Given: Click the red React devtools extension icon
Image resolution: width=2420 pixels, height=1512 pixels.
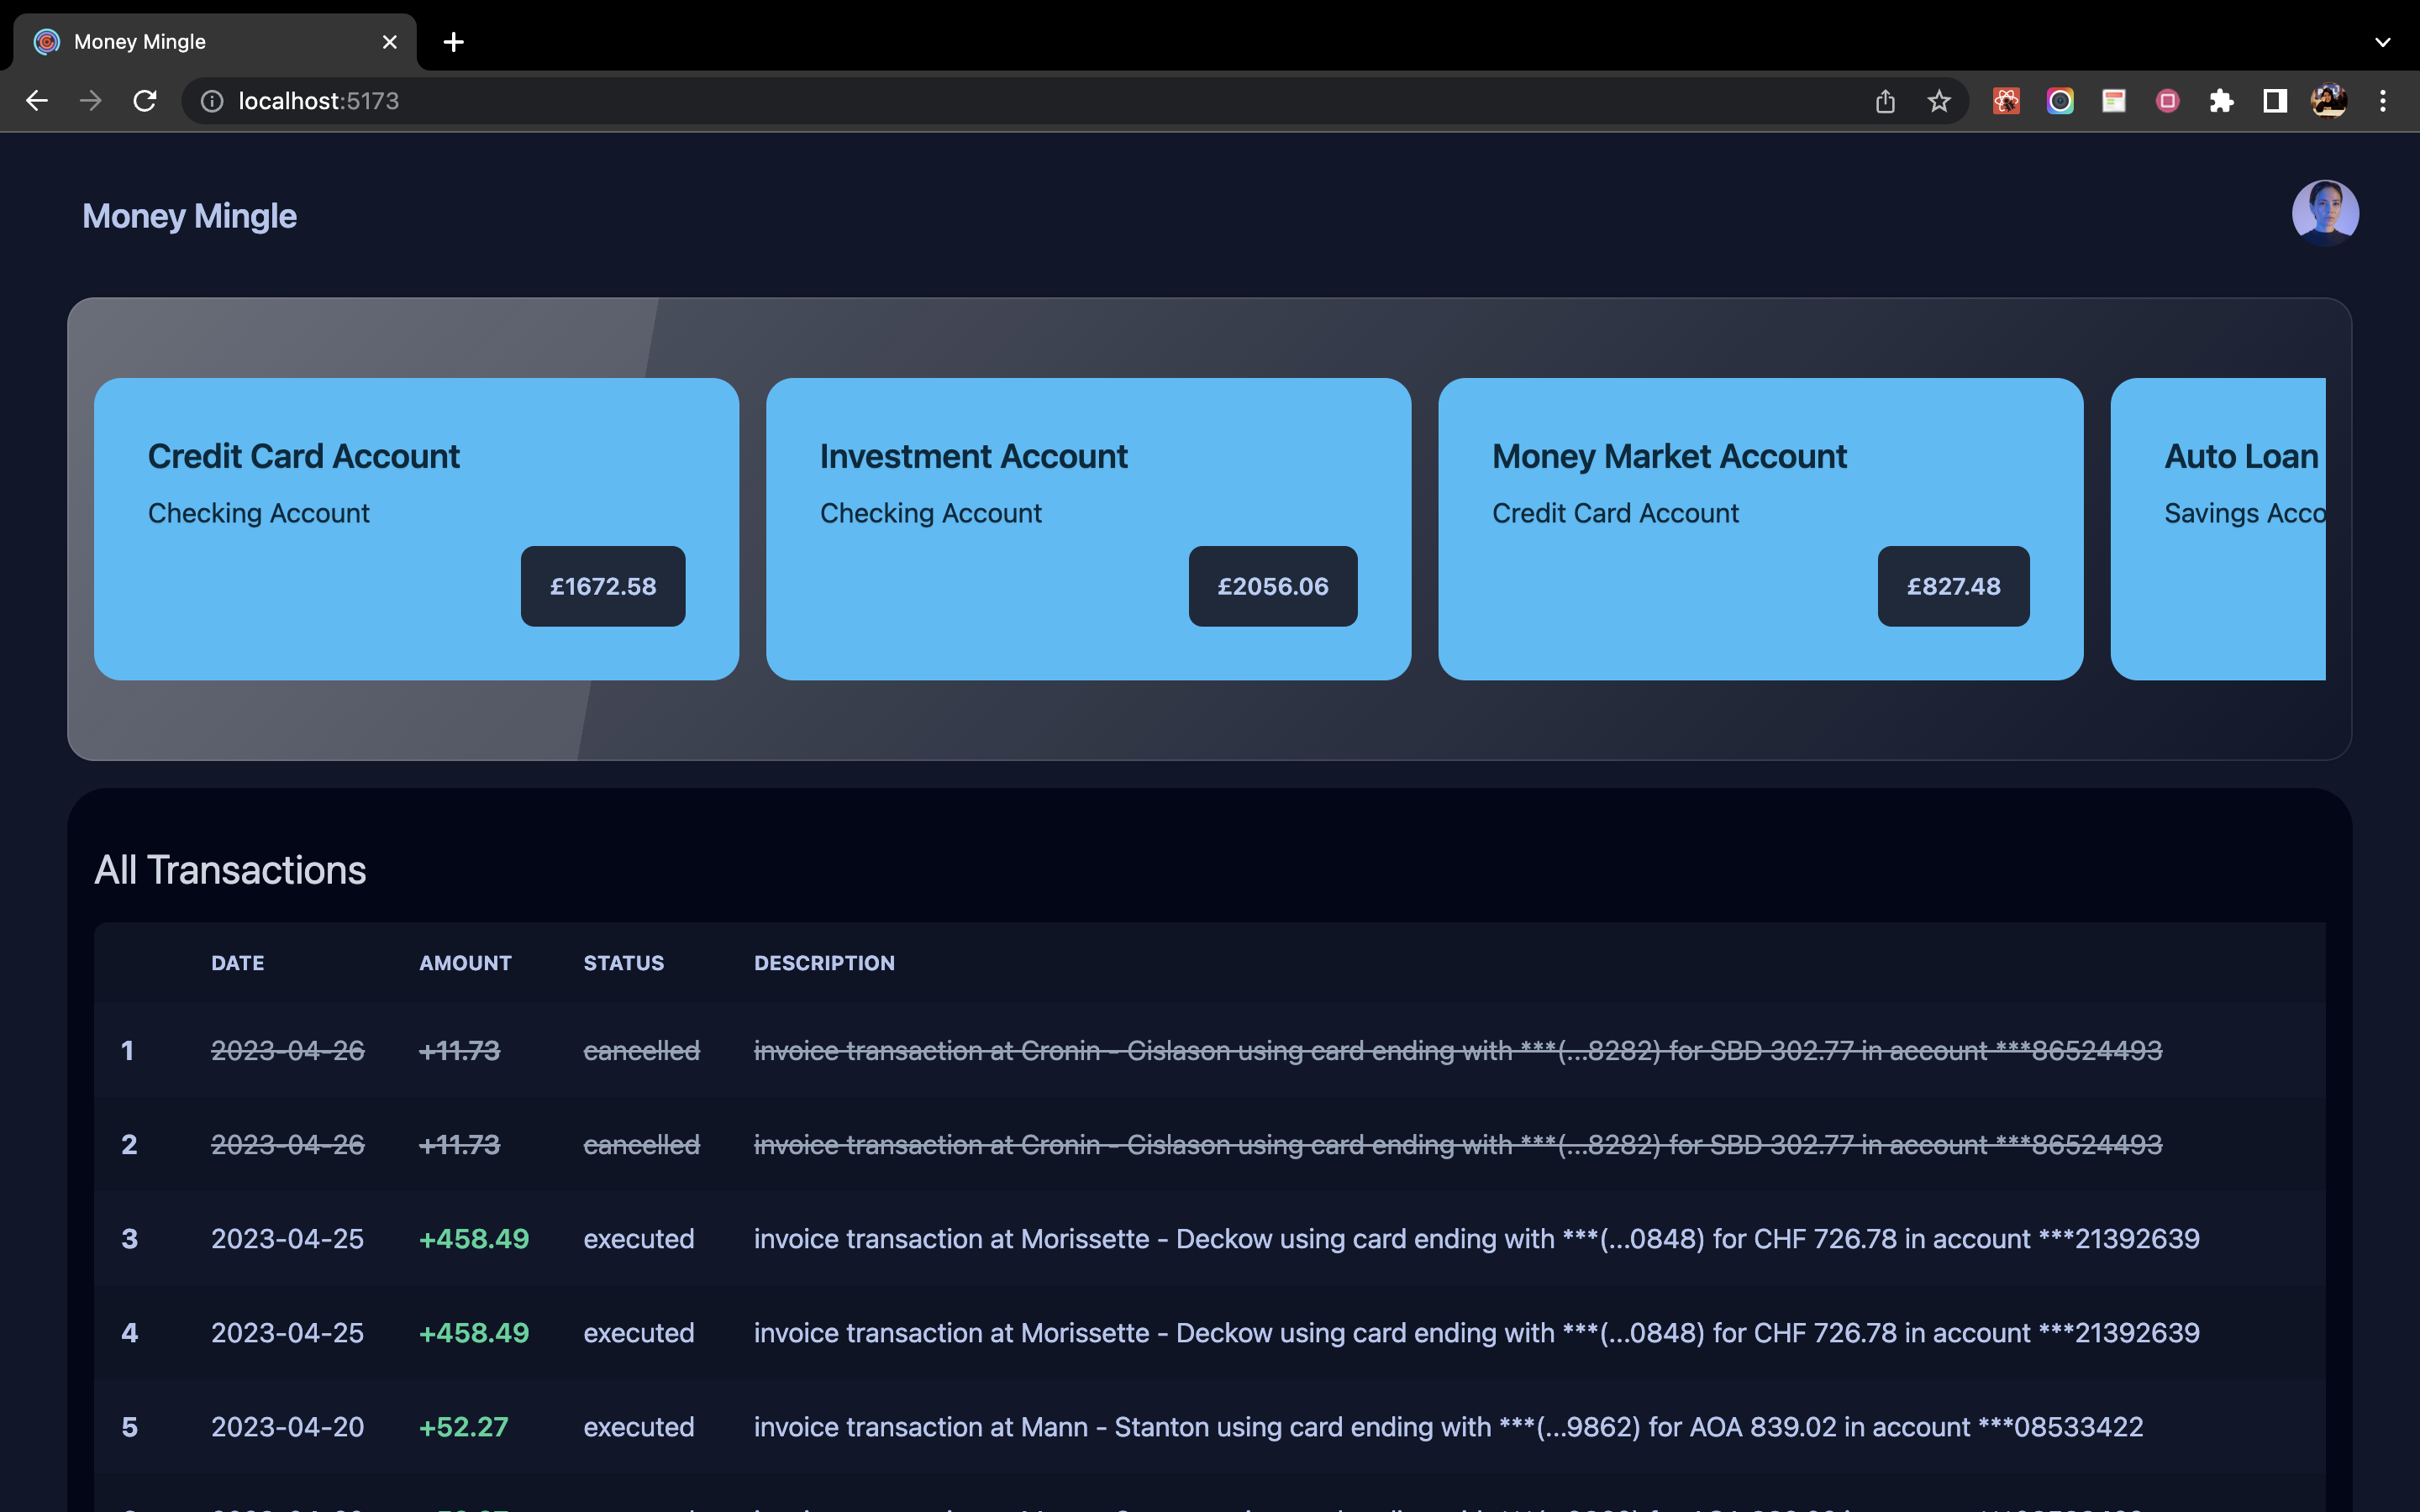Looking at the screenshot, I should tap(2006, 101).
